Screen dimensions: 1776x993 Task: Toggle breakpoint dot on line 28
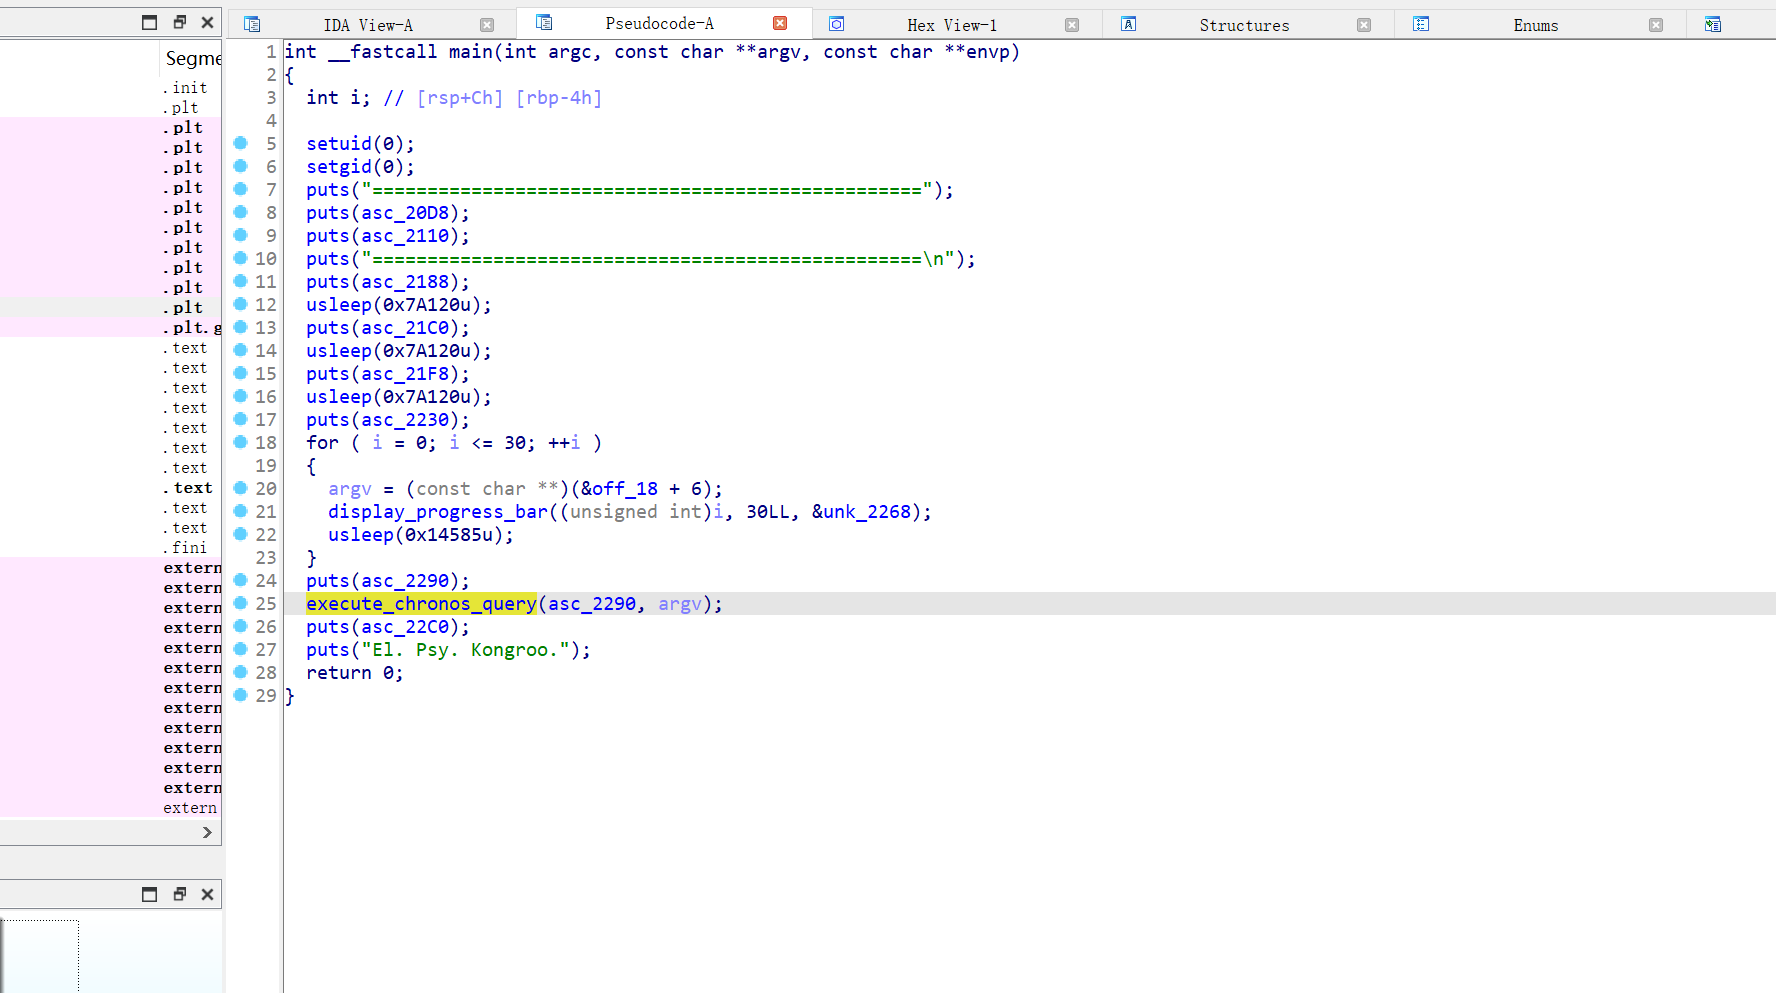pyautogui.click(x=240, y=672)
